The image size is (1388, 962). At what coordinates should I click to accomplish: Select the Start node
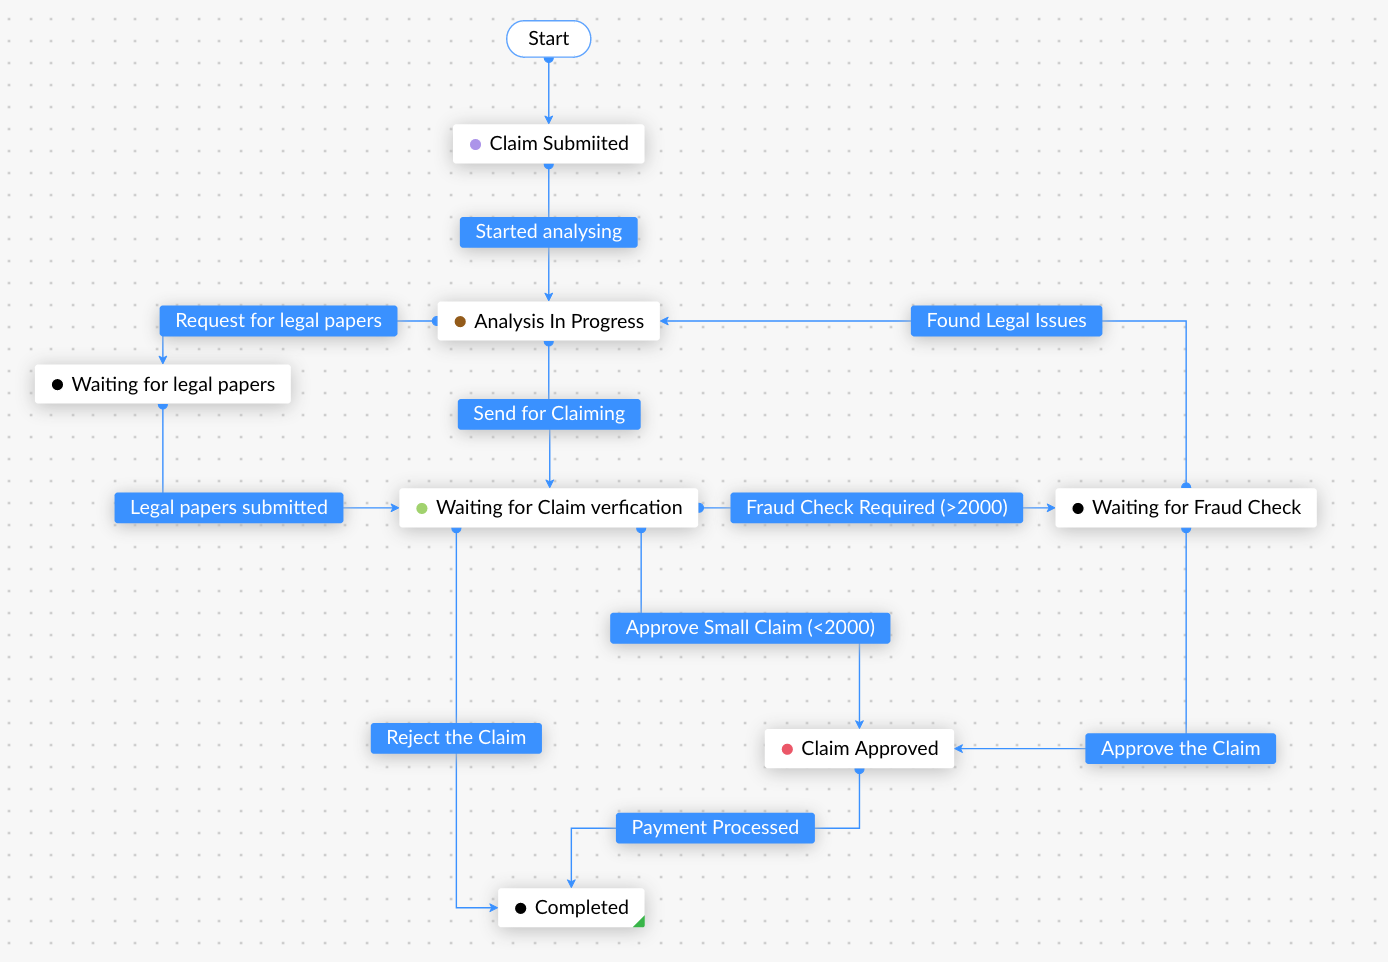click(548, 39)
